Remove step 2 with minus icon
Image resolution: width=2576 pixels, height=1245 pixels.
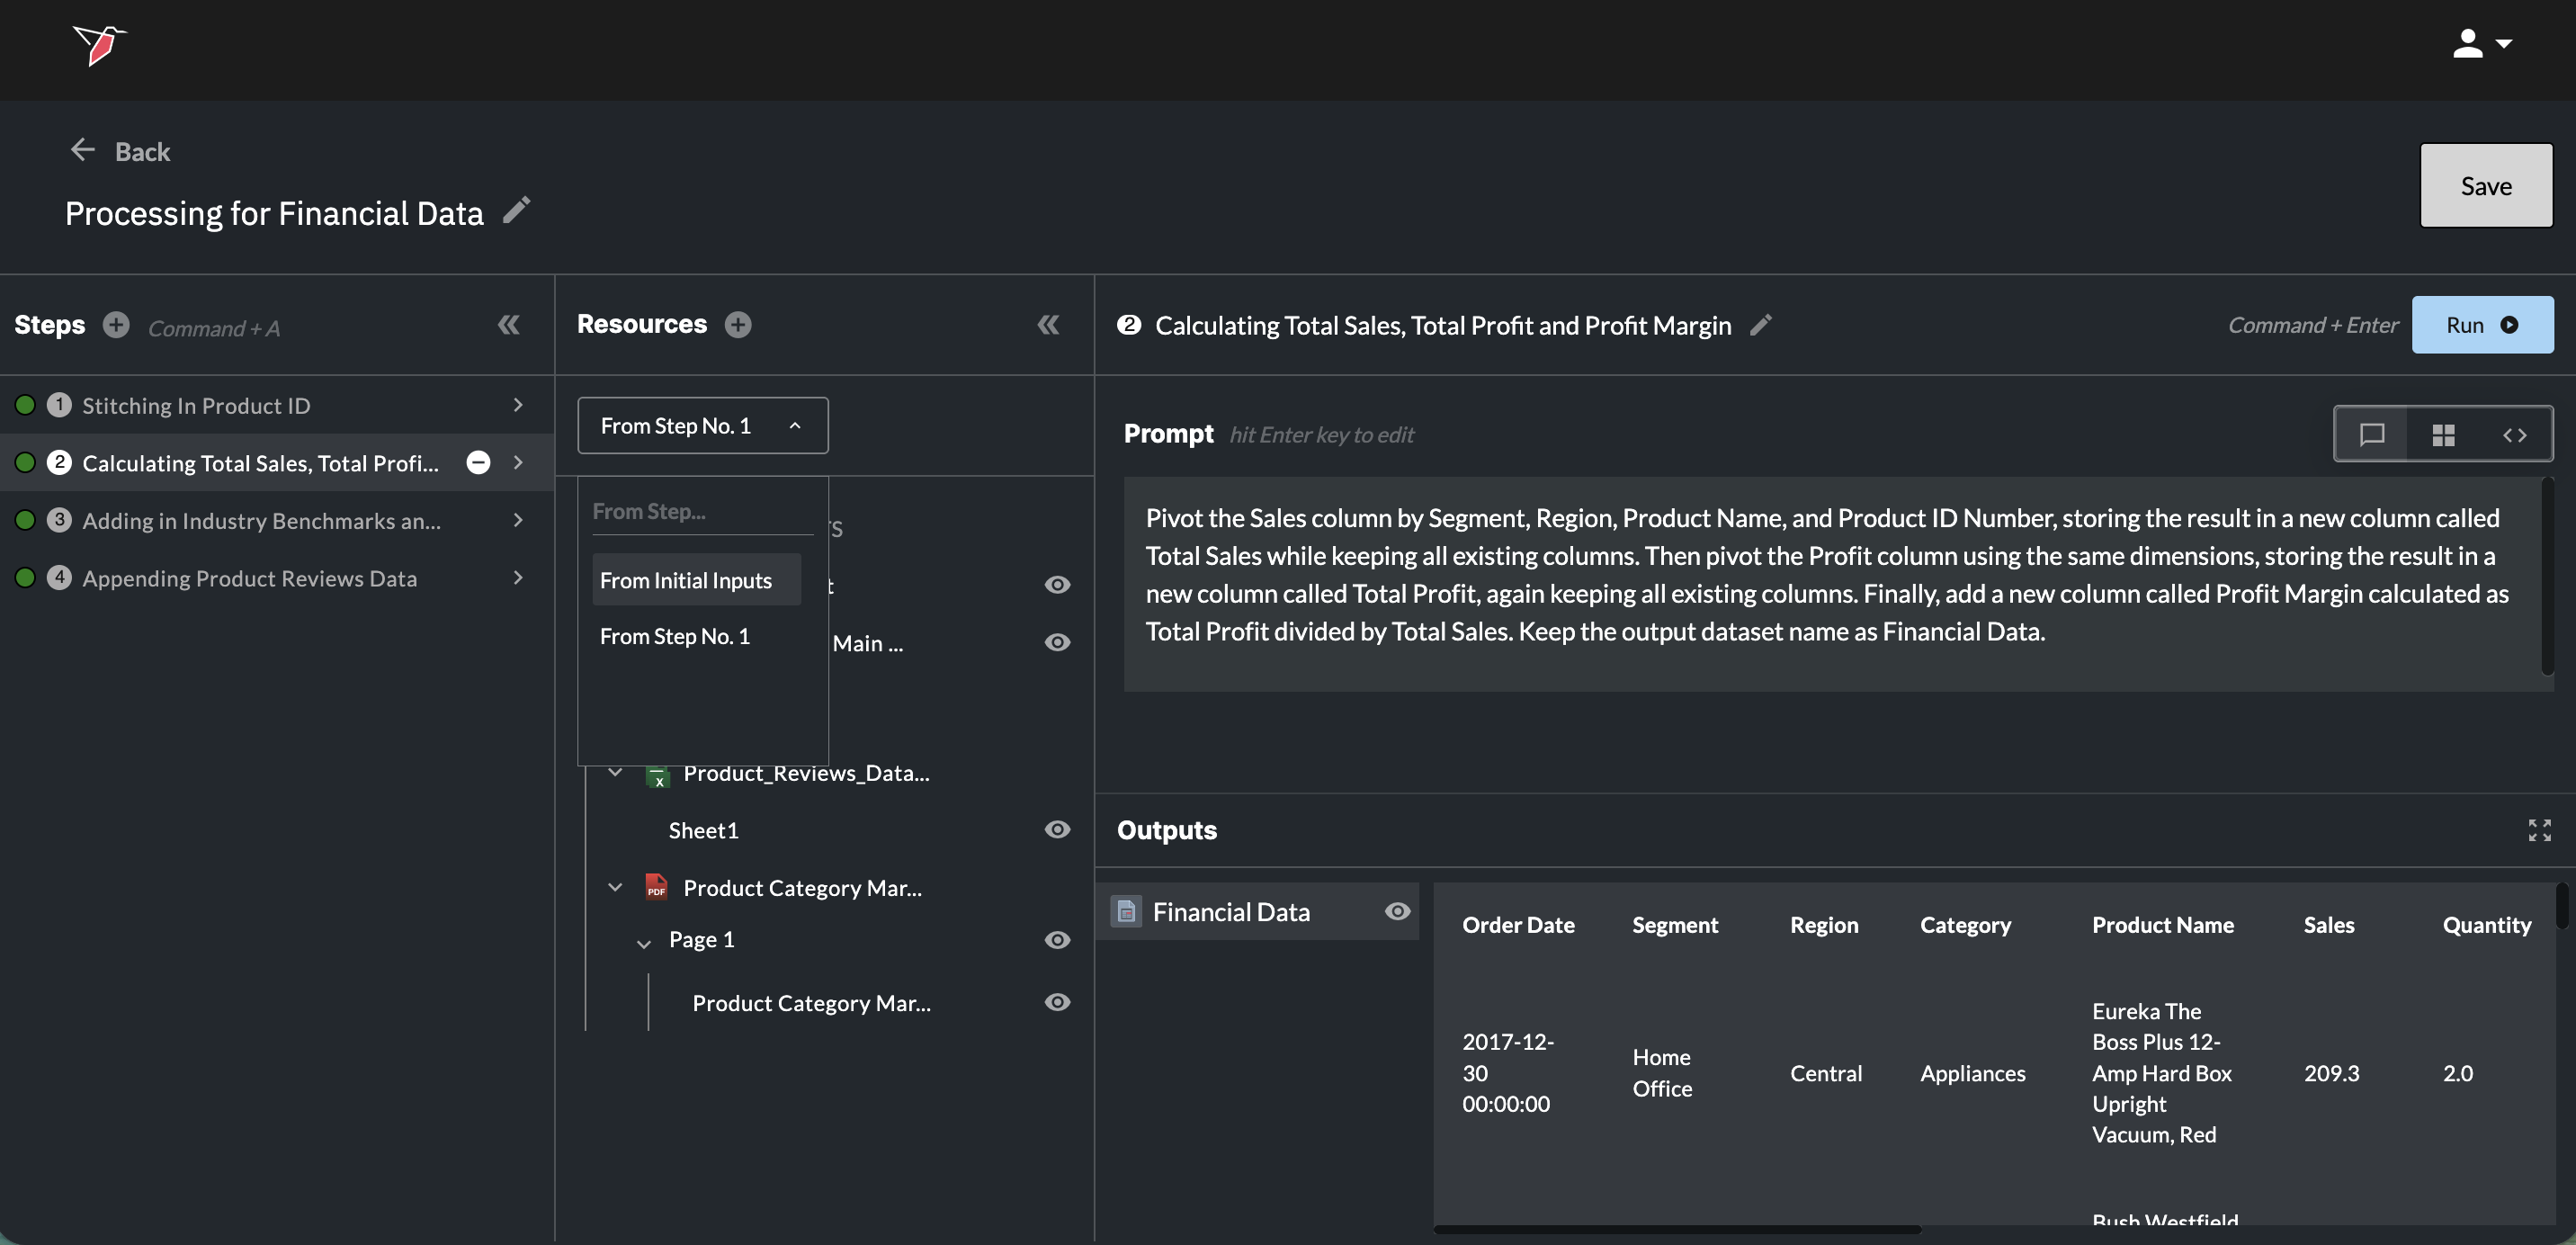[x=478, y=462]
